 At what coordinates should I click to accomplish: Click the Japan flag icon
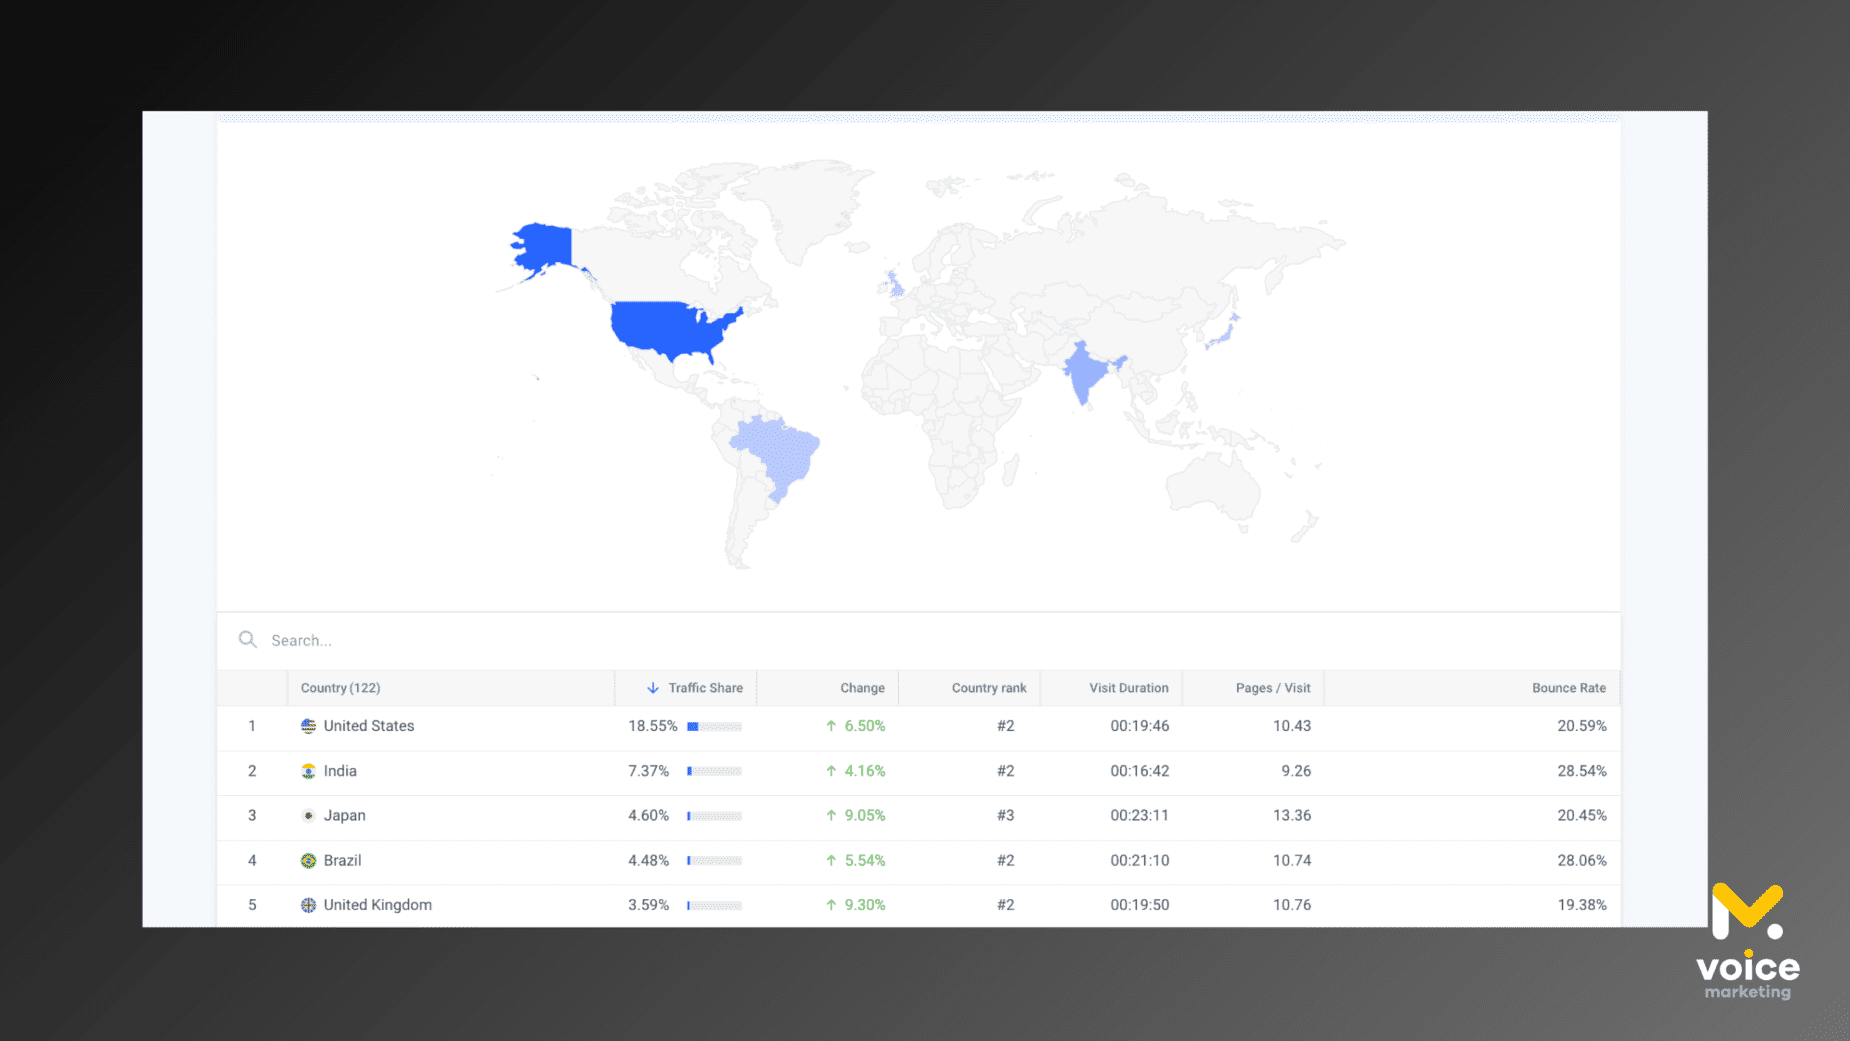(308, 816)
